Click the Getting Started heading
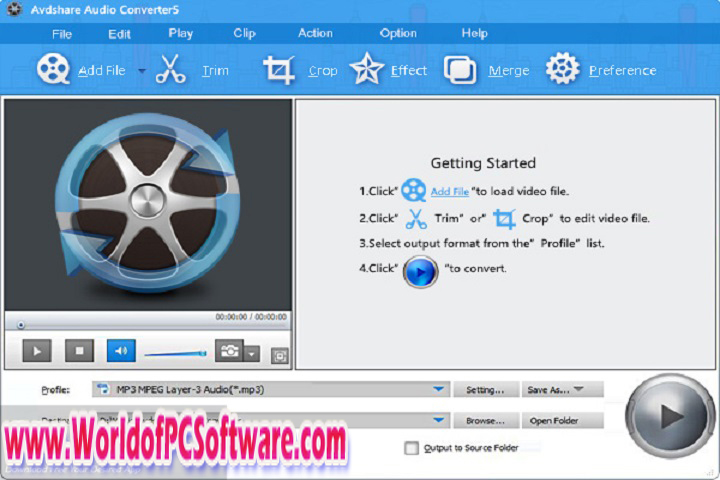The width and height of the screenshot is (720, 480). pyautogui.click(x=483, y=163)
